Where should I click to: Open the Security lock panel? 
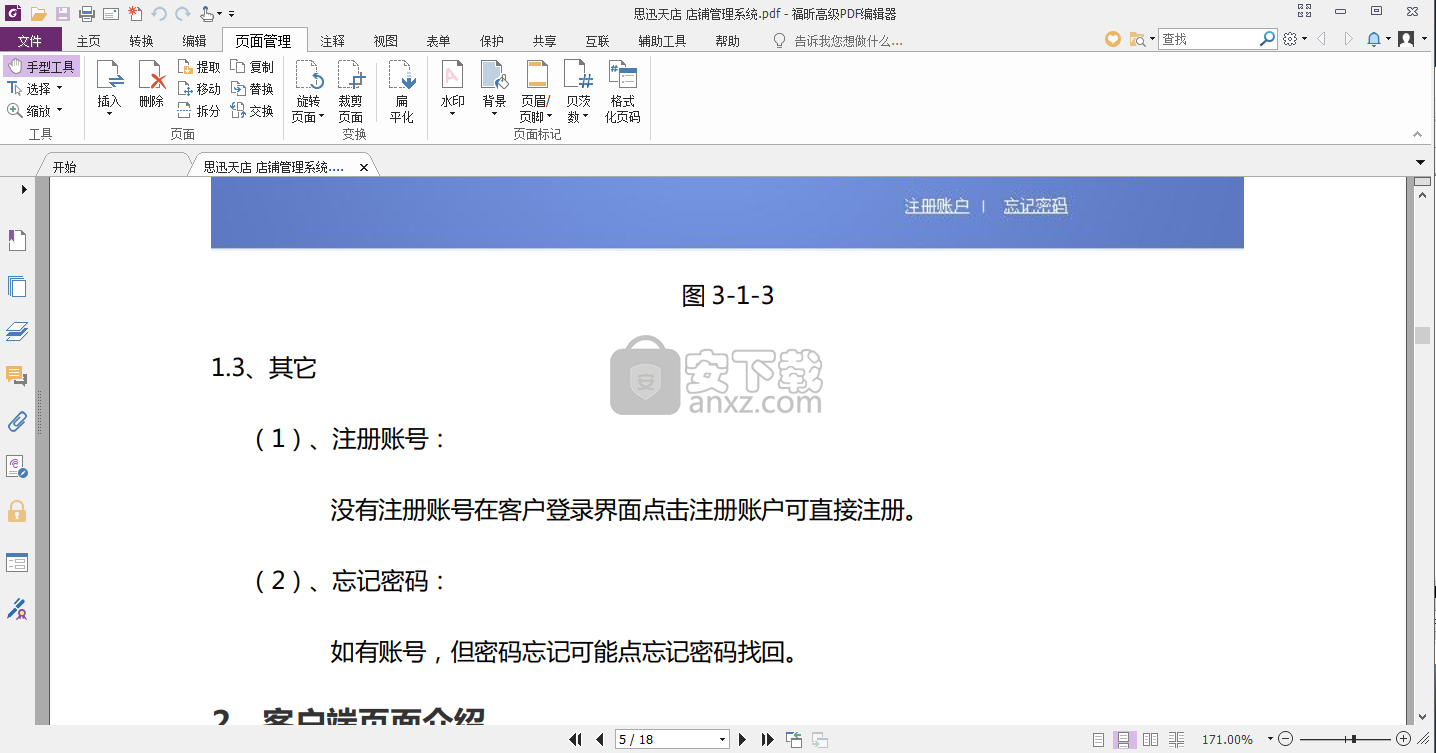point(17,511)
